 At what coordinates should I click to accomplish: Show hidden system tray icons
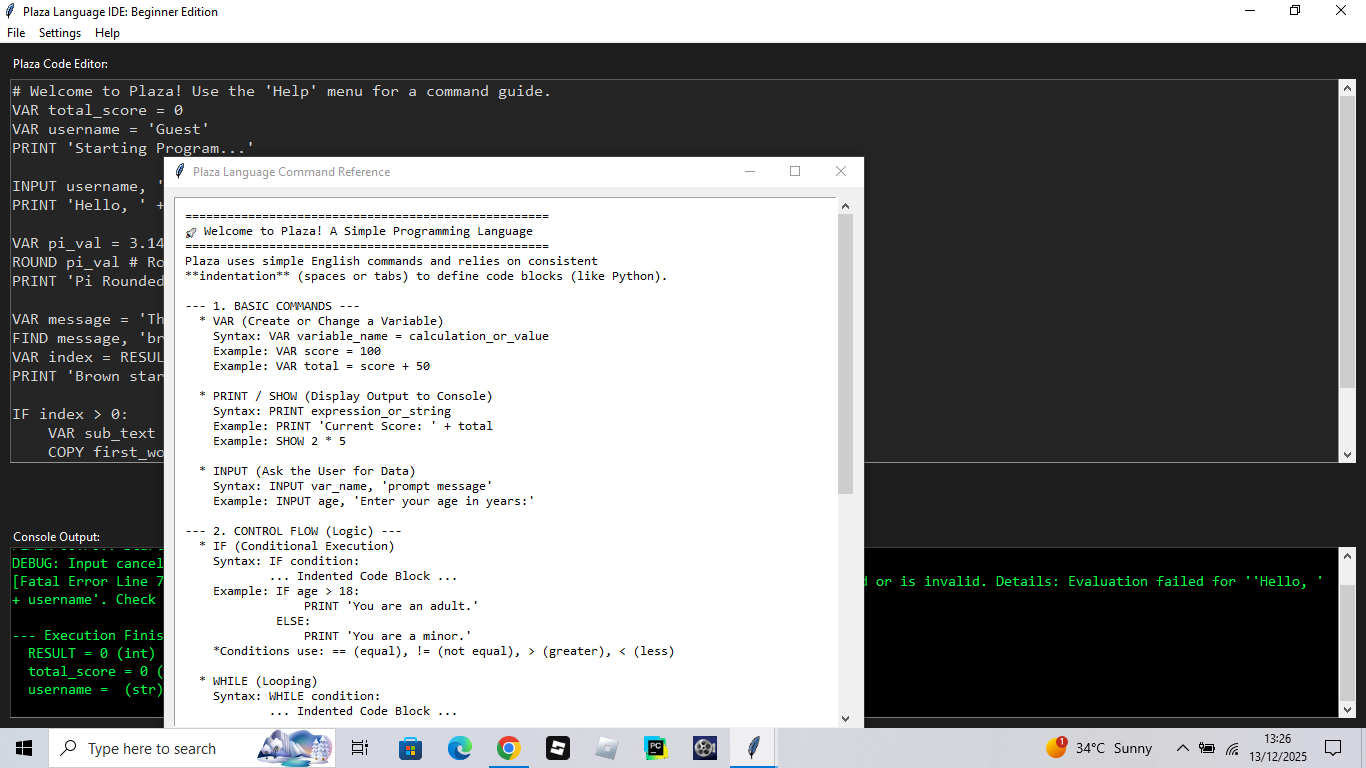click(x=1183, y=748)
